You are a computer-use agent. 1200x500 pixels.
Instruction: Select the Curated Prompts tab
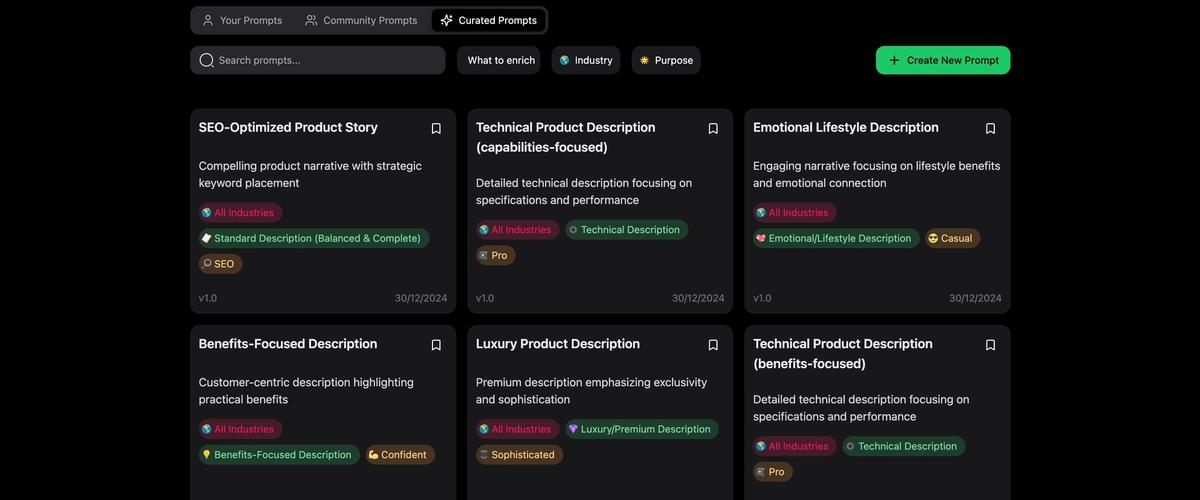point(488,20)
